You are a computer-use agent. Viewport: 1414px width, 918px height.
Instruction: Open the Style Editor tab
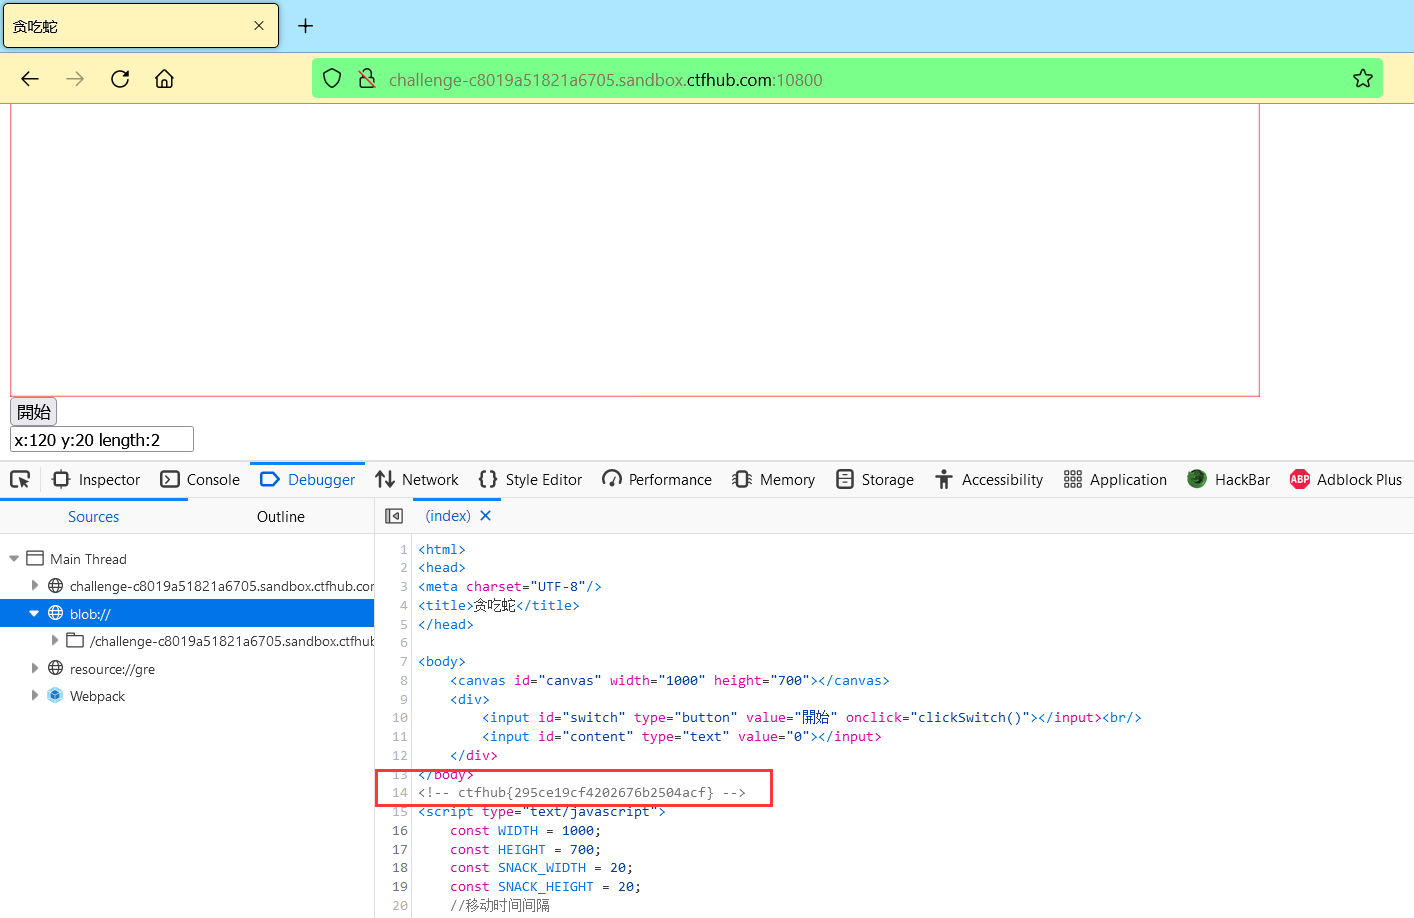[530, 480]
